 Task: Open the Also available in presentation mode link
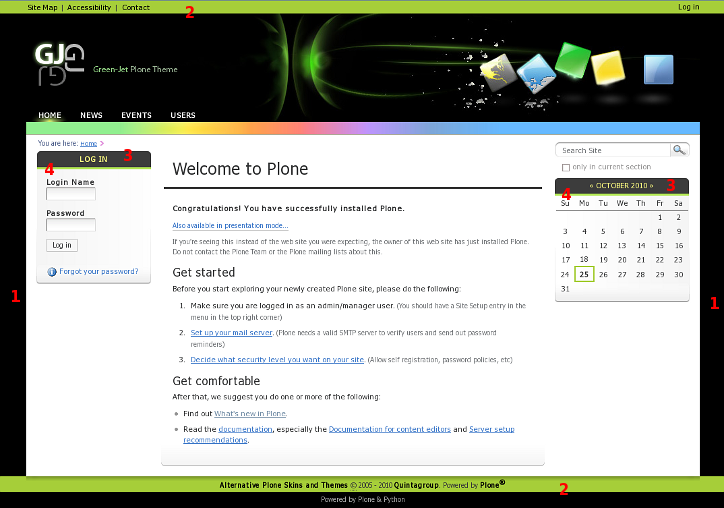pyautogui.click(x=230, y=225)
